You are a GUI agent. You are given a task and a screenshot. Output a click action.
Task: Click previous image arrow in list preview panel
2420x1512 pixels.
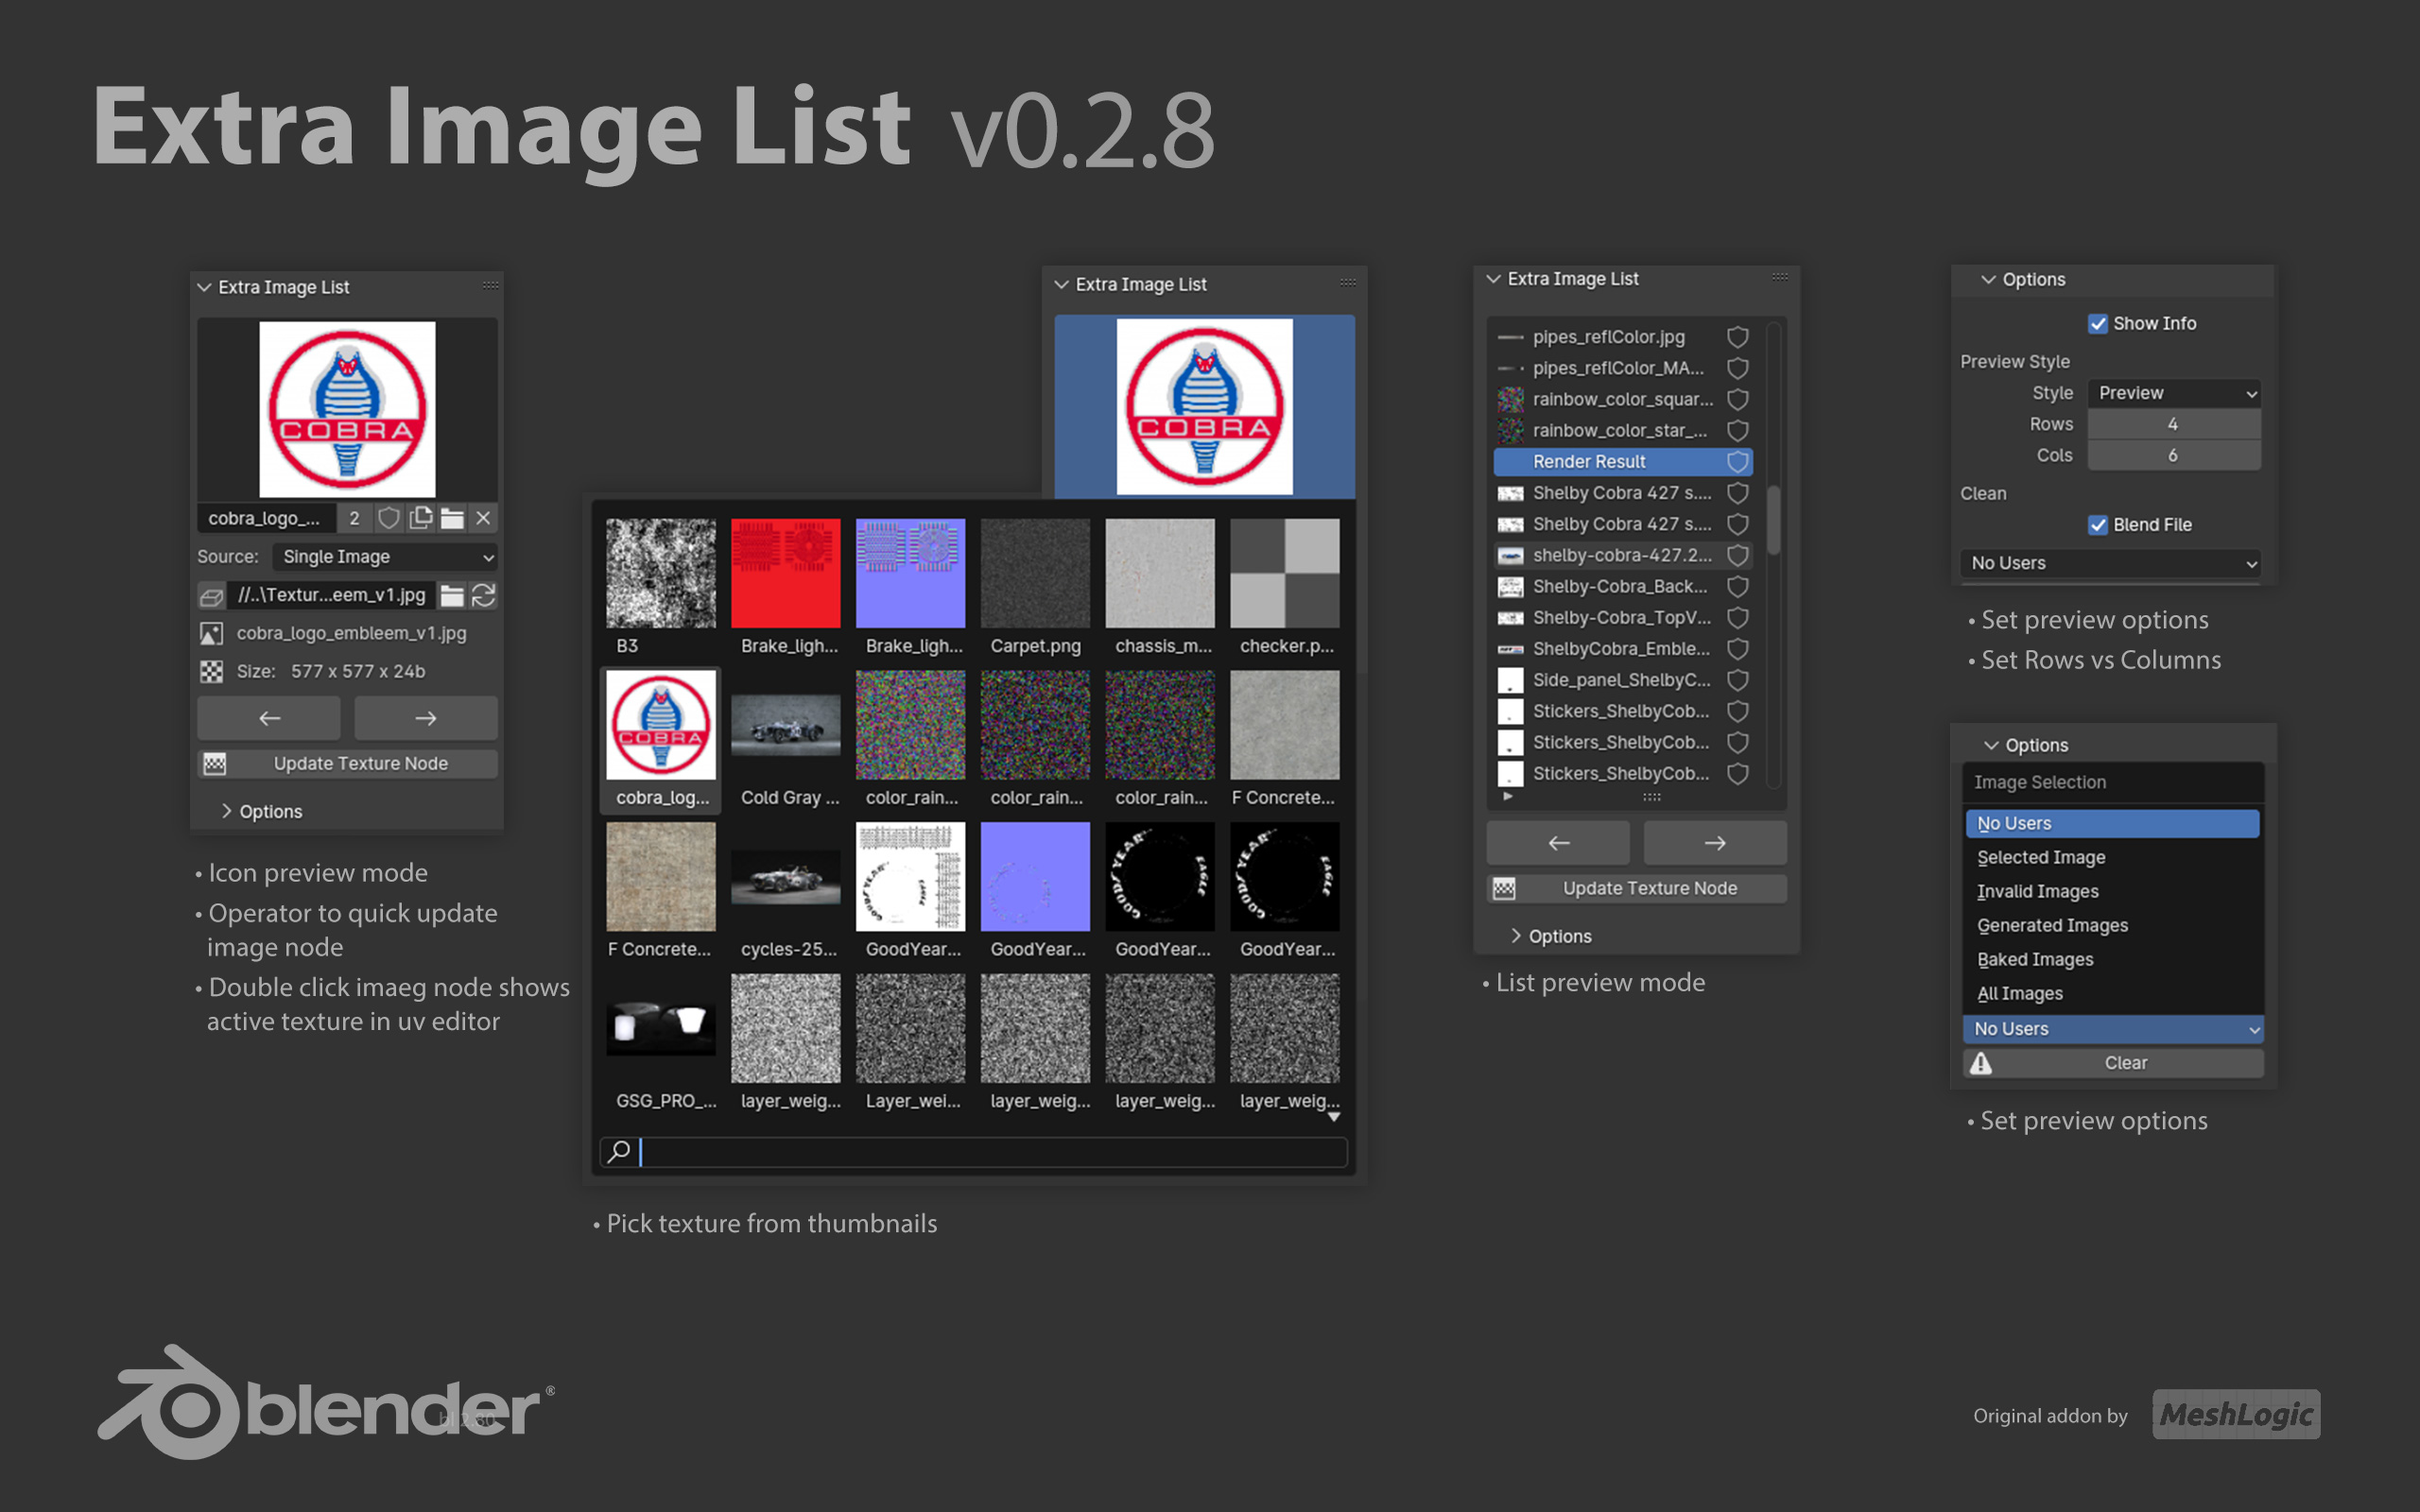pos(1557,843)
